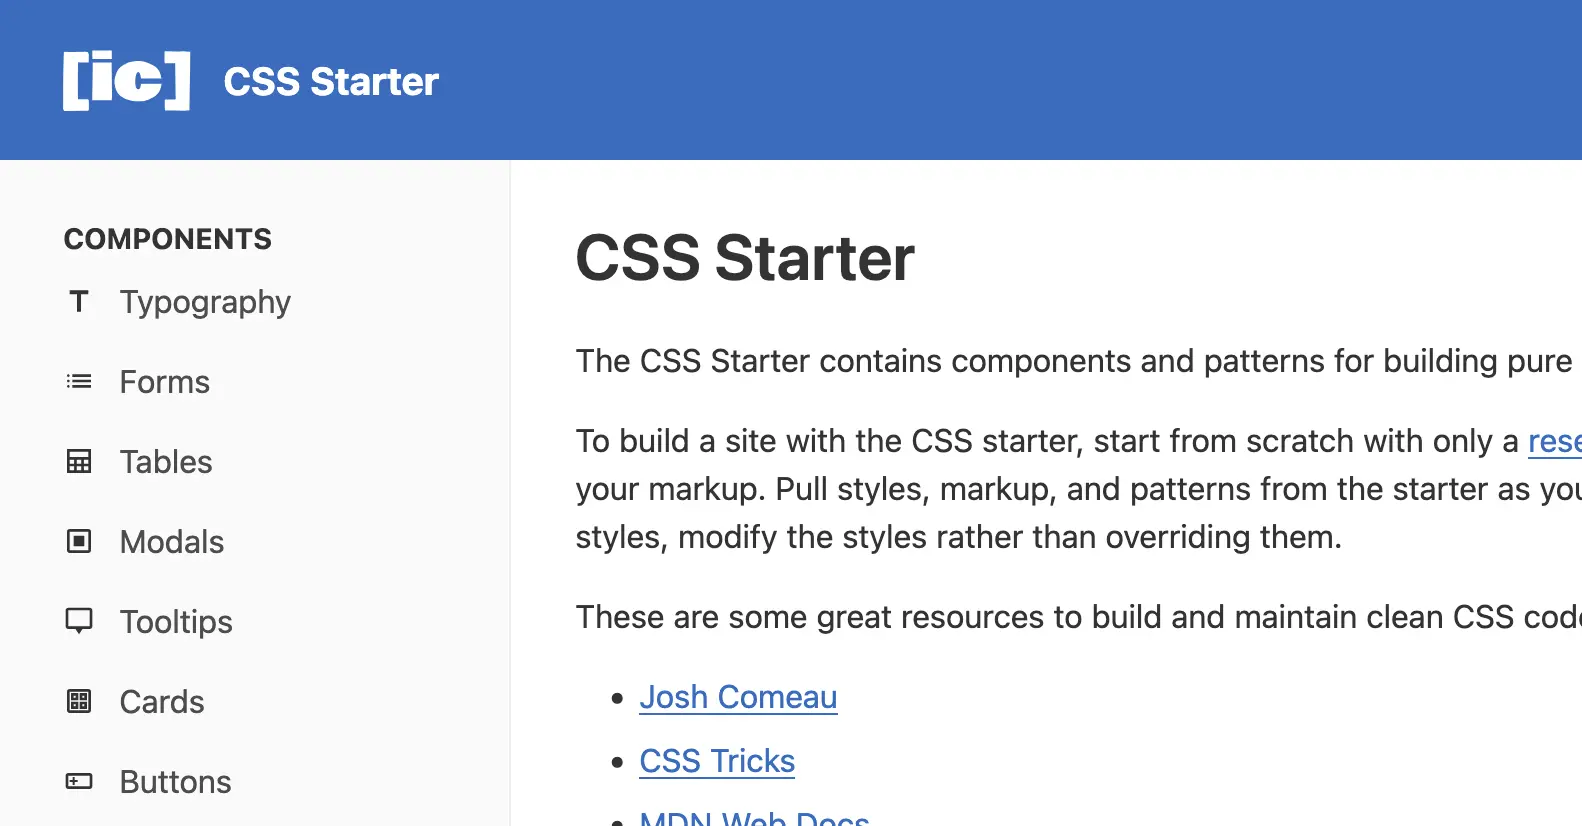This screenshot has height=826, width=1582.
Task: Select the Tables grid icon
Action: coord(78,461)
